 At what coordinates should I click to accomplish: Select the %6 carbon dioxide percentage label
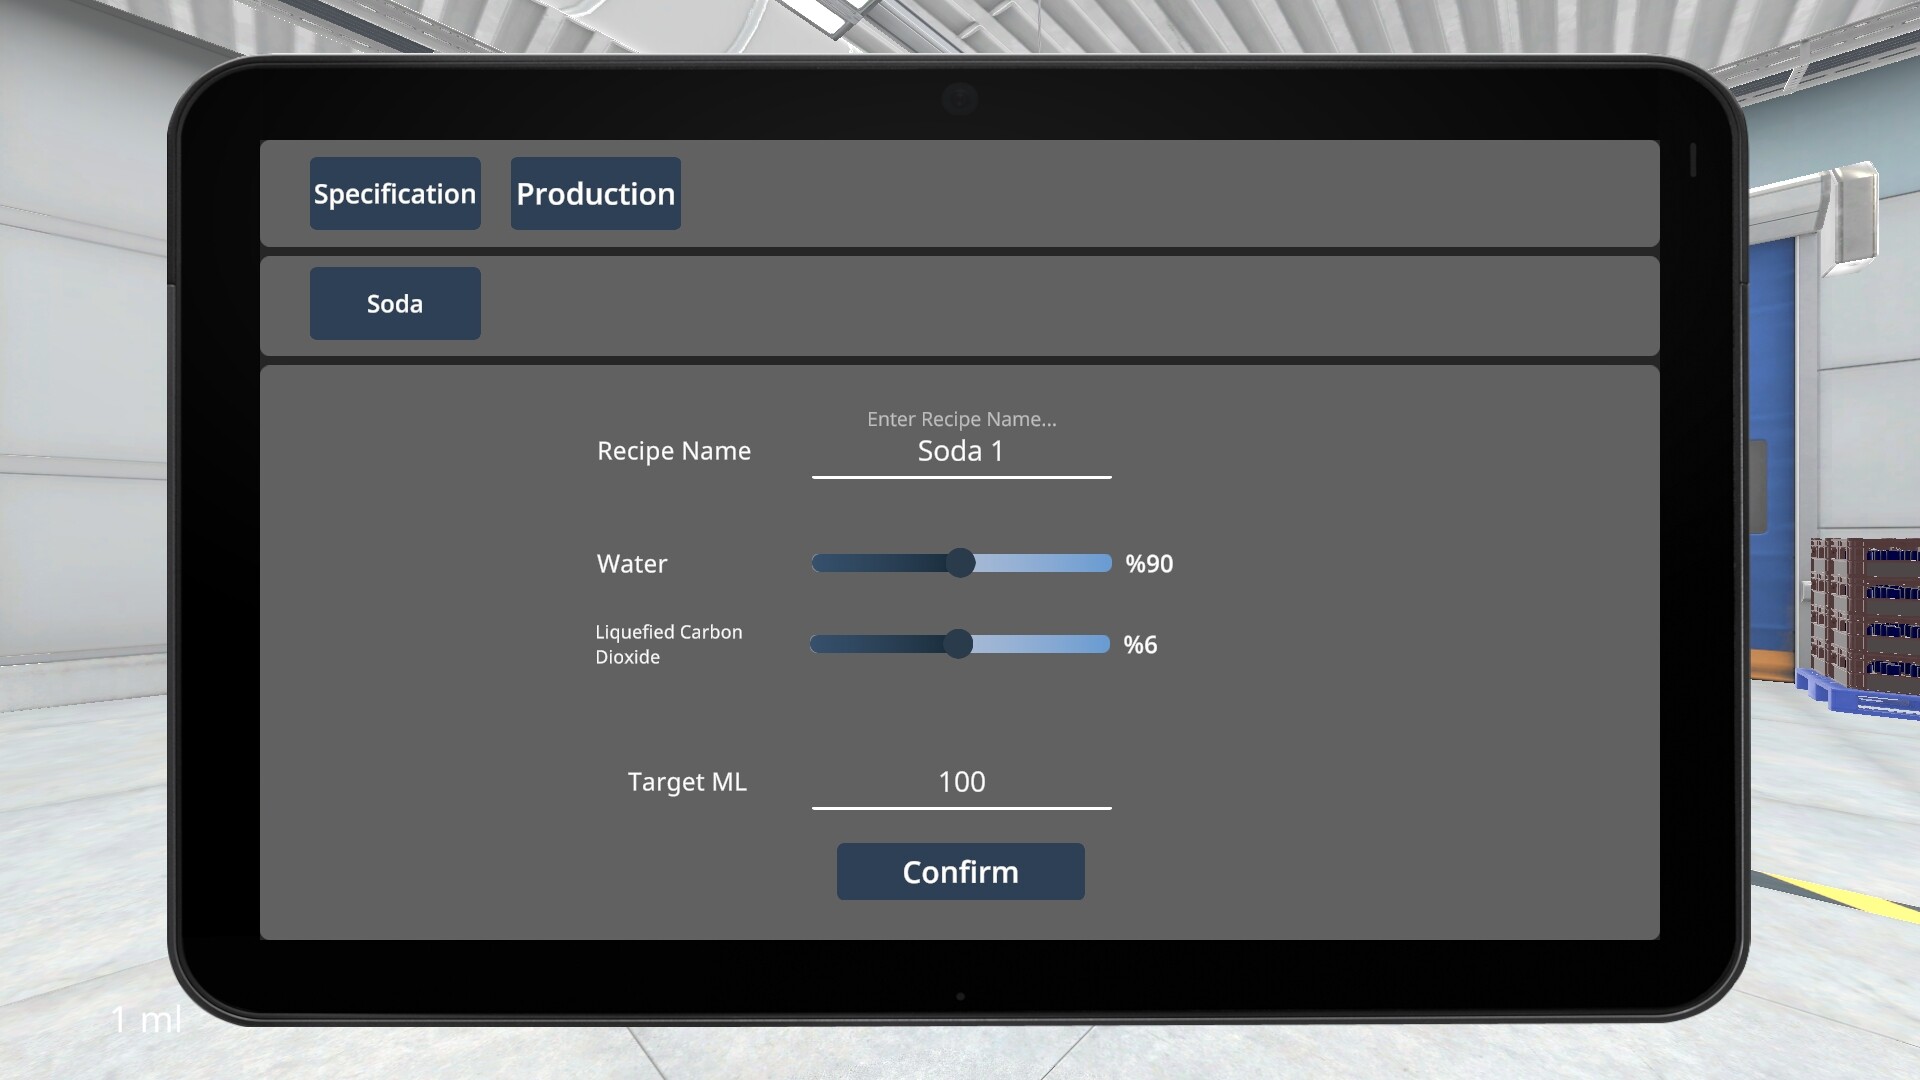1141,645
